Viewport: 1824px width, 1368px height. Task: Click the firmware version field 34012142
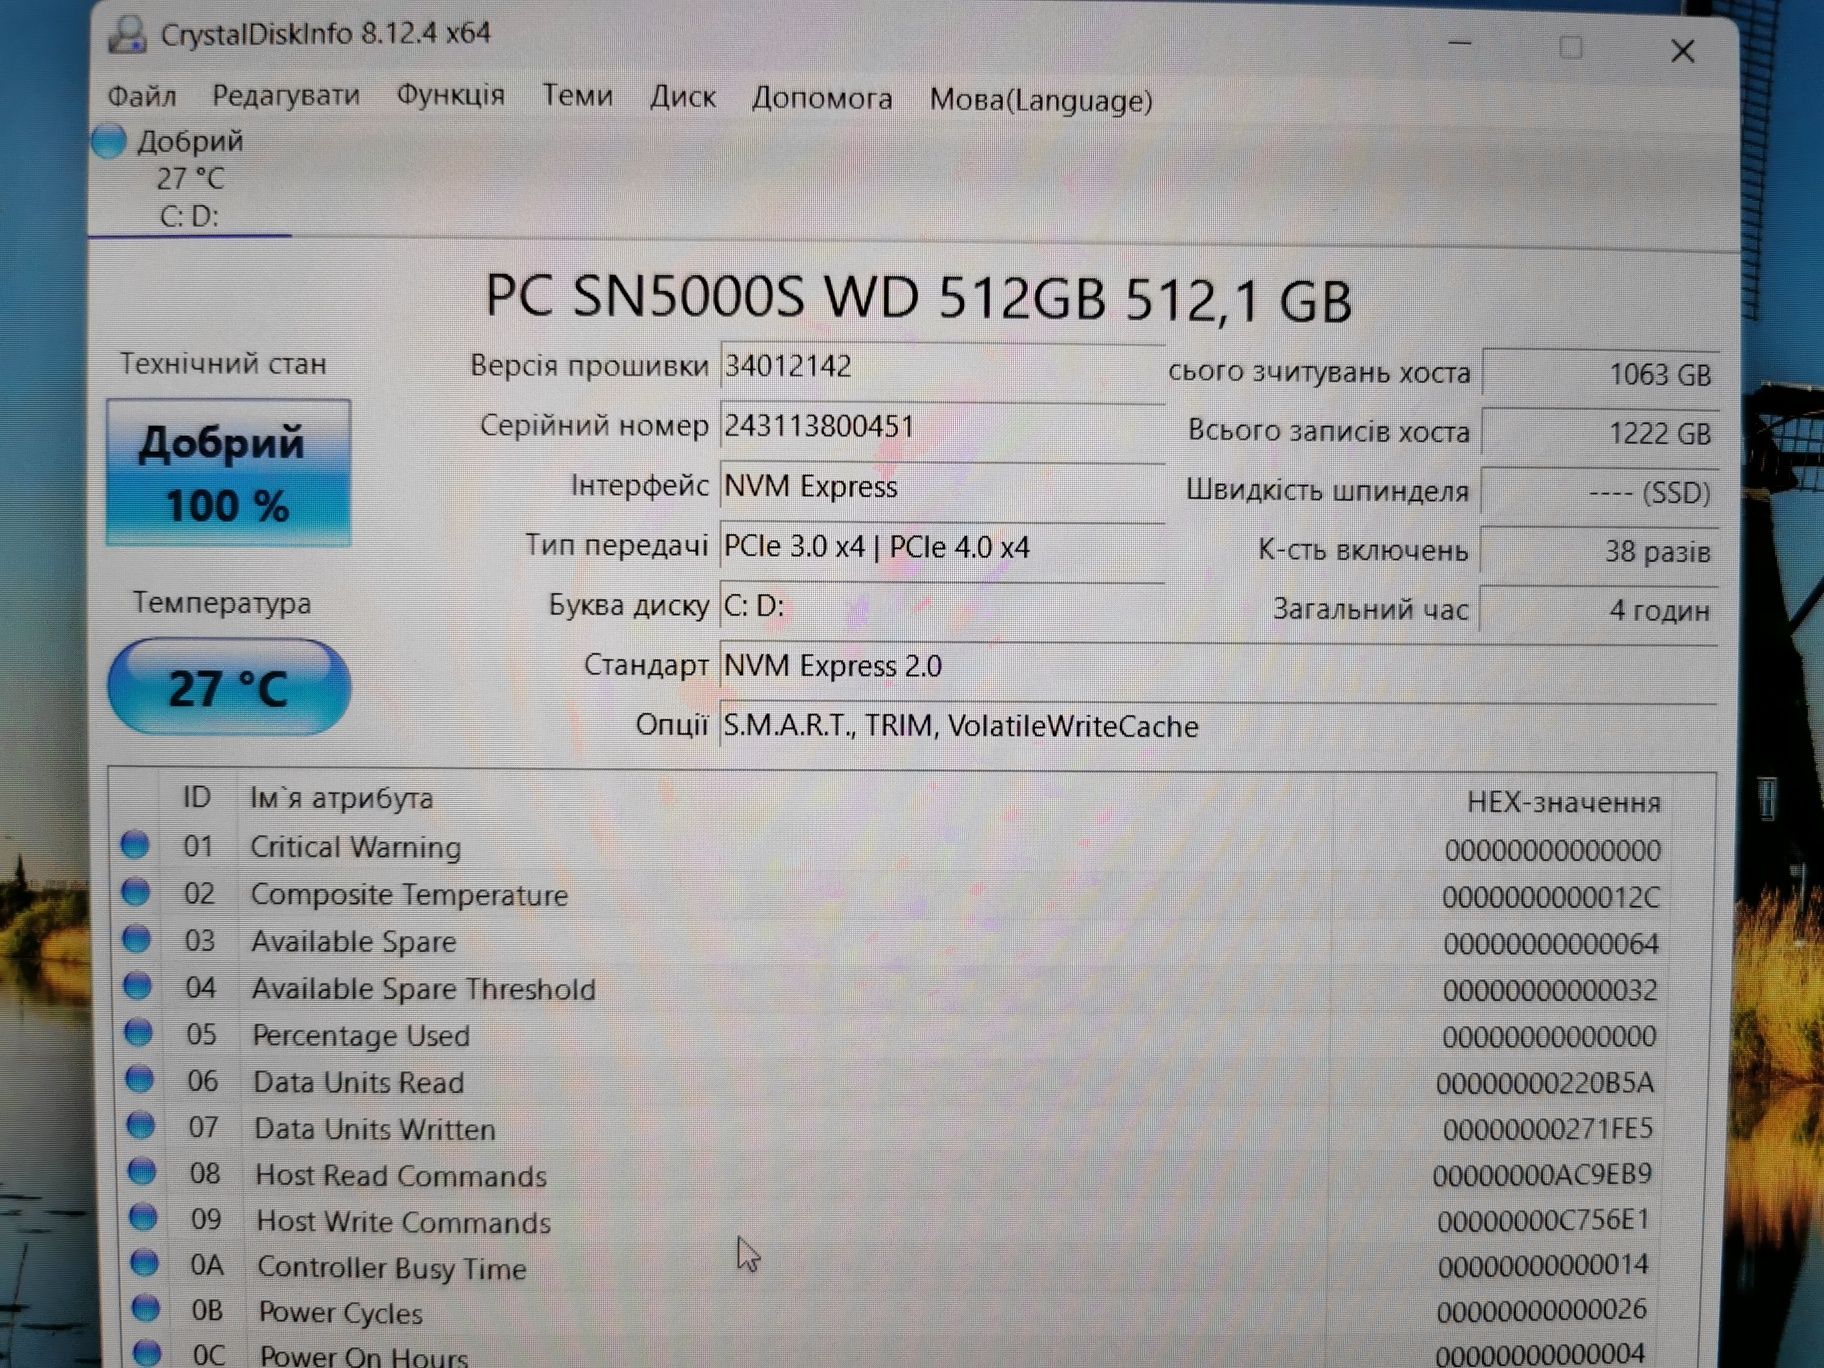point(942,366)
